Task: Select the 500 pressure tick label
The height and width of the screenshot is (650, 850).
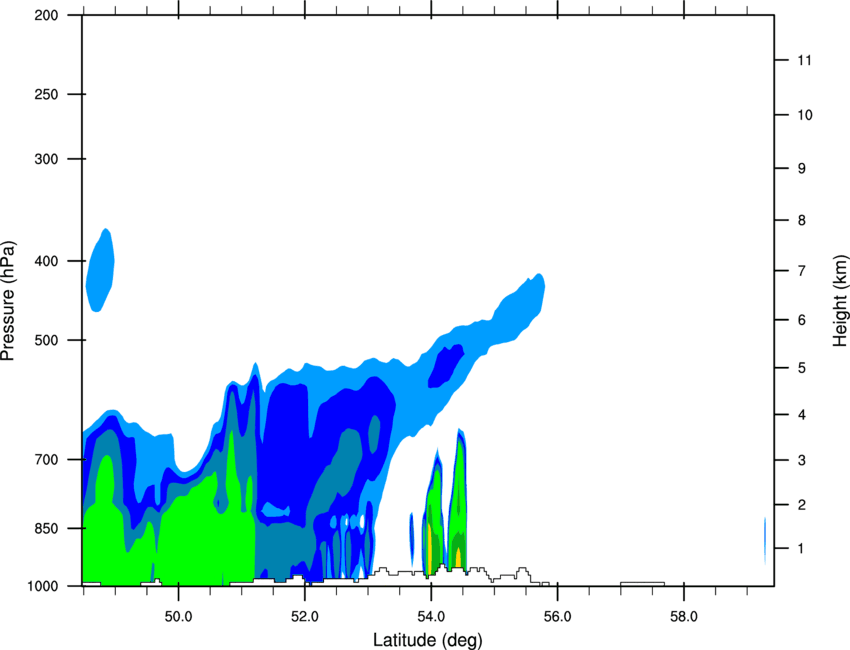Action: pyautogui.click(x=46, y=340)
